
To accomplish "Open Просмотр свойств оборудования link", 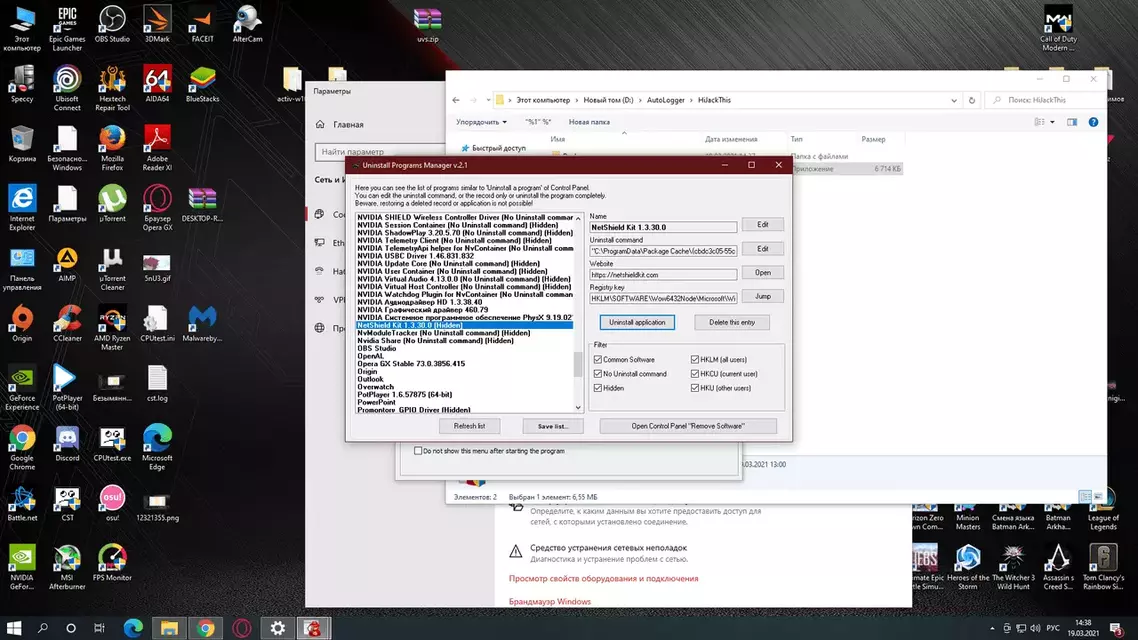I will (603, 578).
